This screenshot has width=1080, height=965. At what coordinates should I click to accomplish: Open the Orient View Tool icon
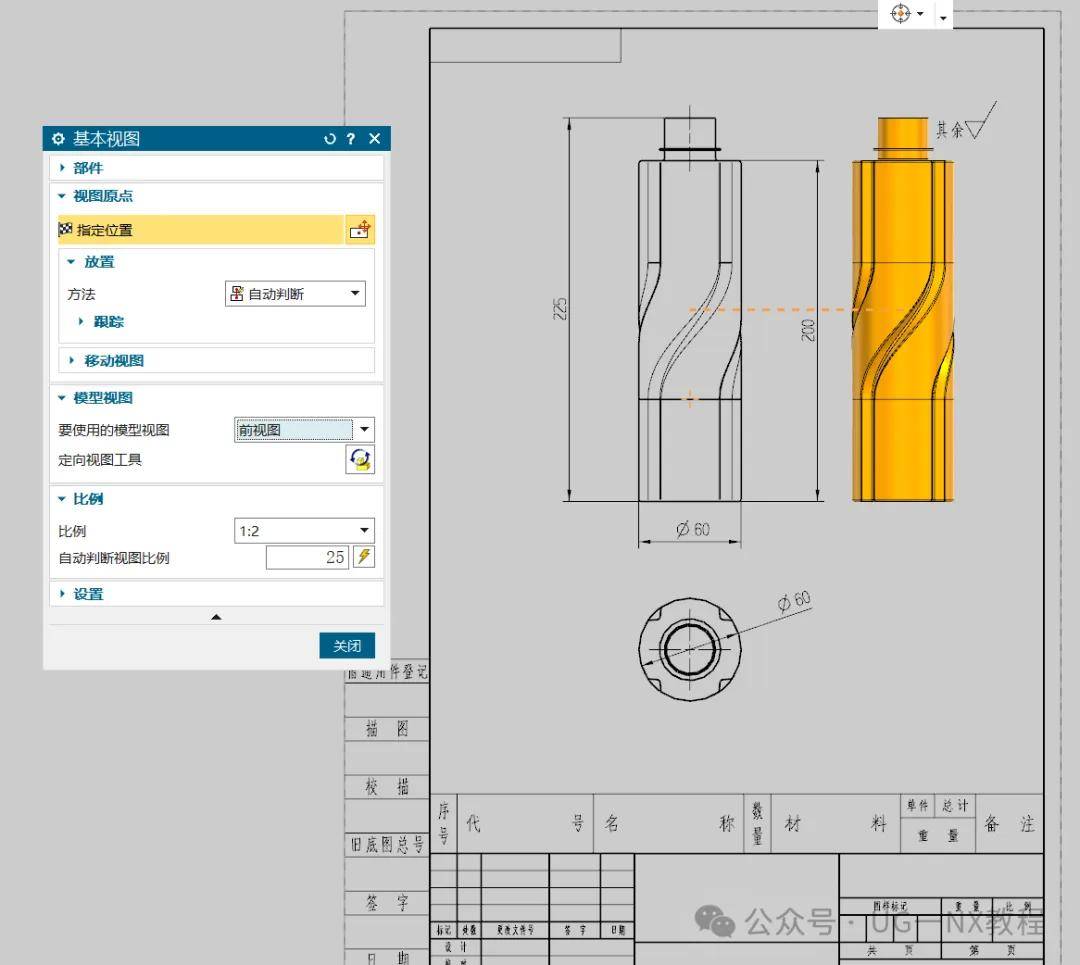pyautogui.click(x=360, y=459)
